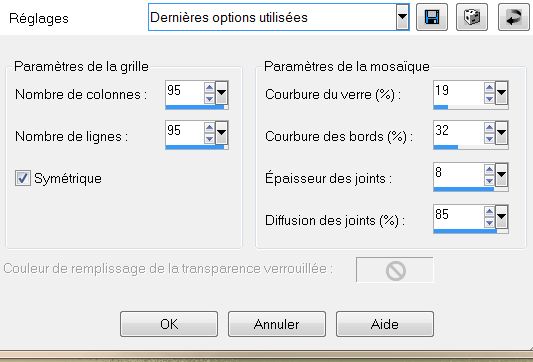Increase Nombre de colonnes with up arrow
This screenshot has height=362, width=533.
point(209,88)
